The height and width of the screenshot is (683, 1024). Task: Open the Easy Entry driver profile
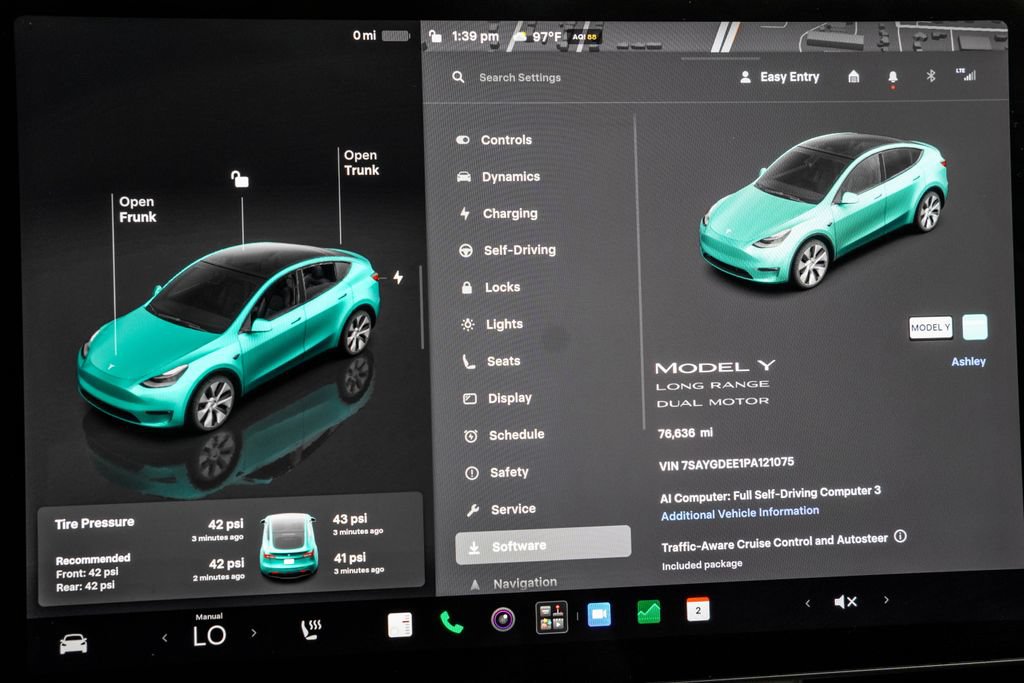[x=780, y=77]
